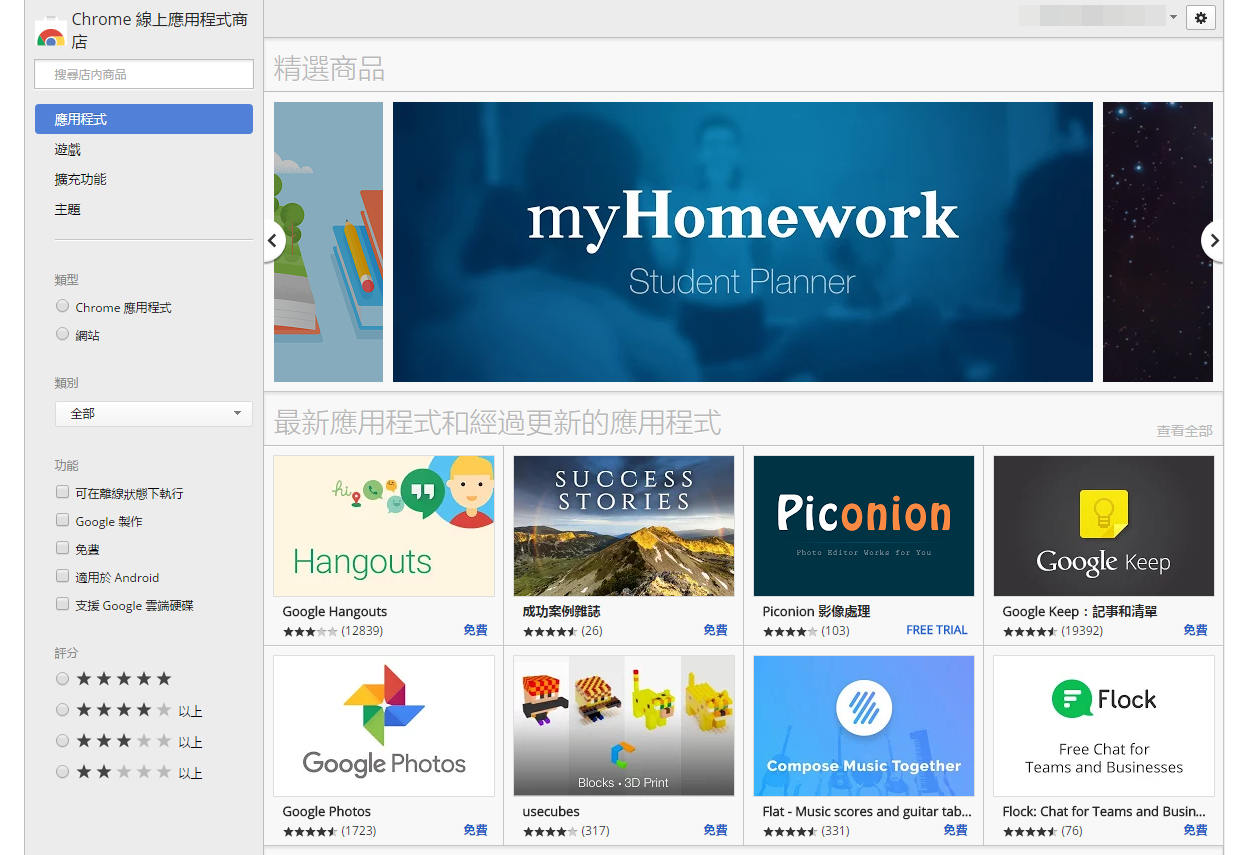Click the settings gear icon

(x=1201, y=18)
